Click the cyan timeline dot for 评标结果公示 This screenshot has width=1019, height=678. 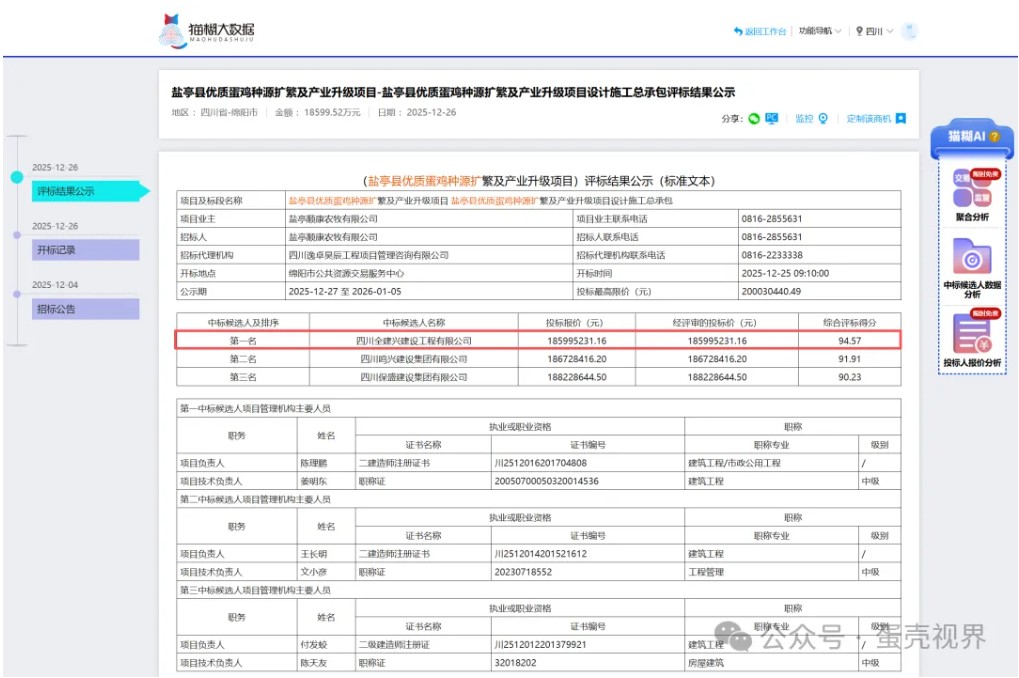(16, 177)
